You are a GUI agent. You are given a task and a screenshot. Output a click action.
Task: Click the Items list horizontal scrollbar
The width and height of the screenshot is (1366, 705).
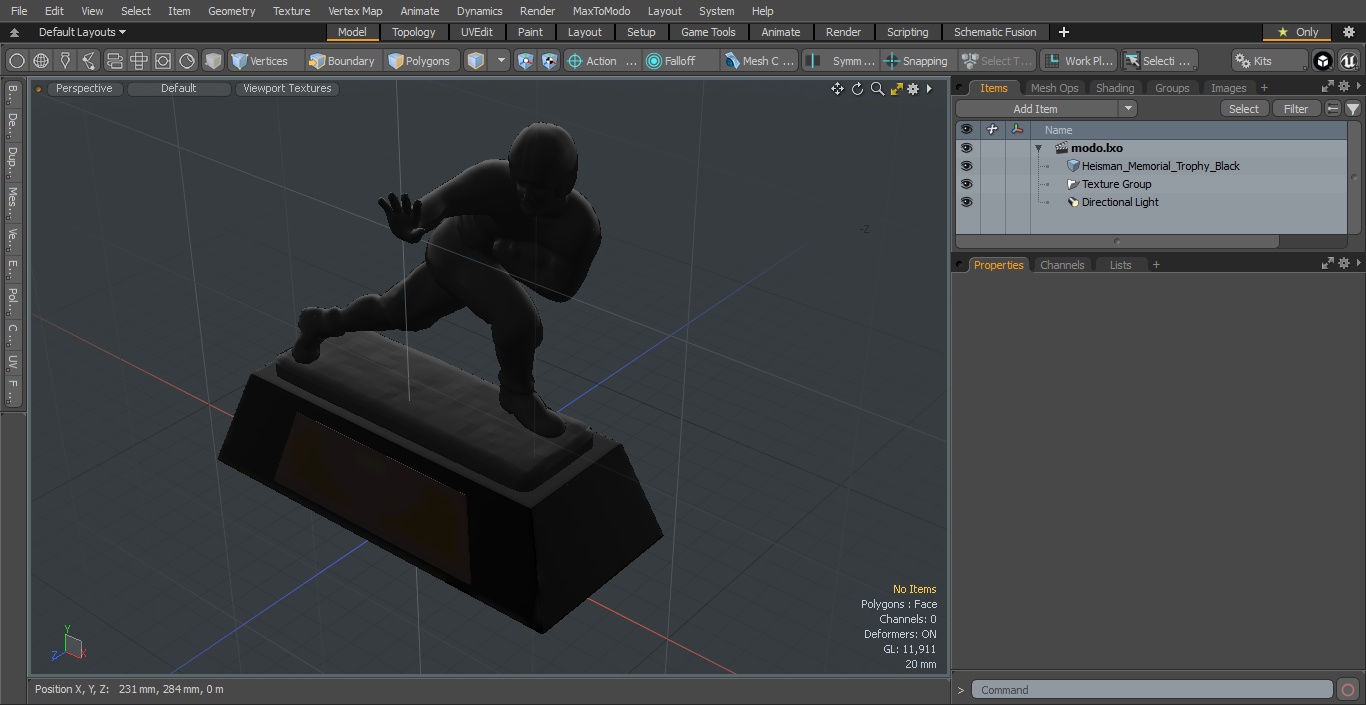[1117, 241]
